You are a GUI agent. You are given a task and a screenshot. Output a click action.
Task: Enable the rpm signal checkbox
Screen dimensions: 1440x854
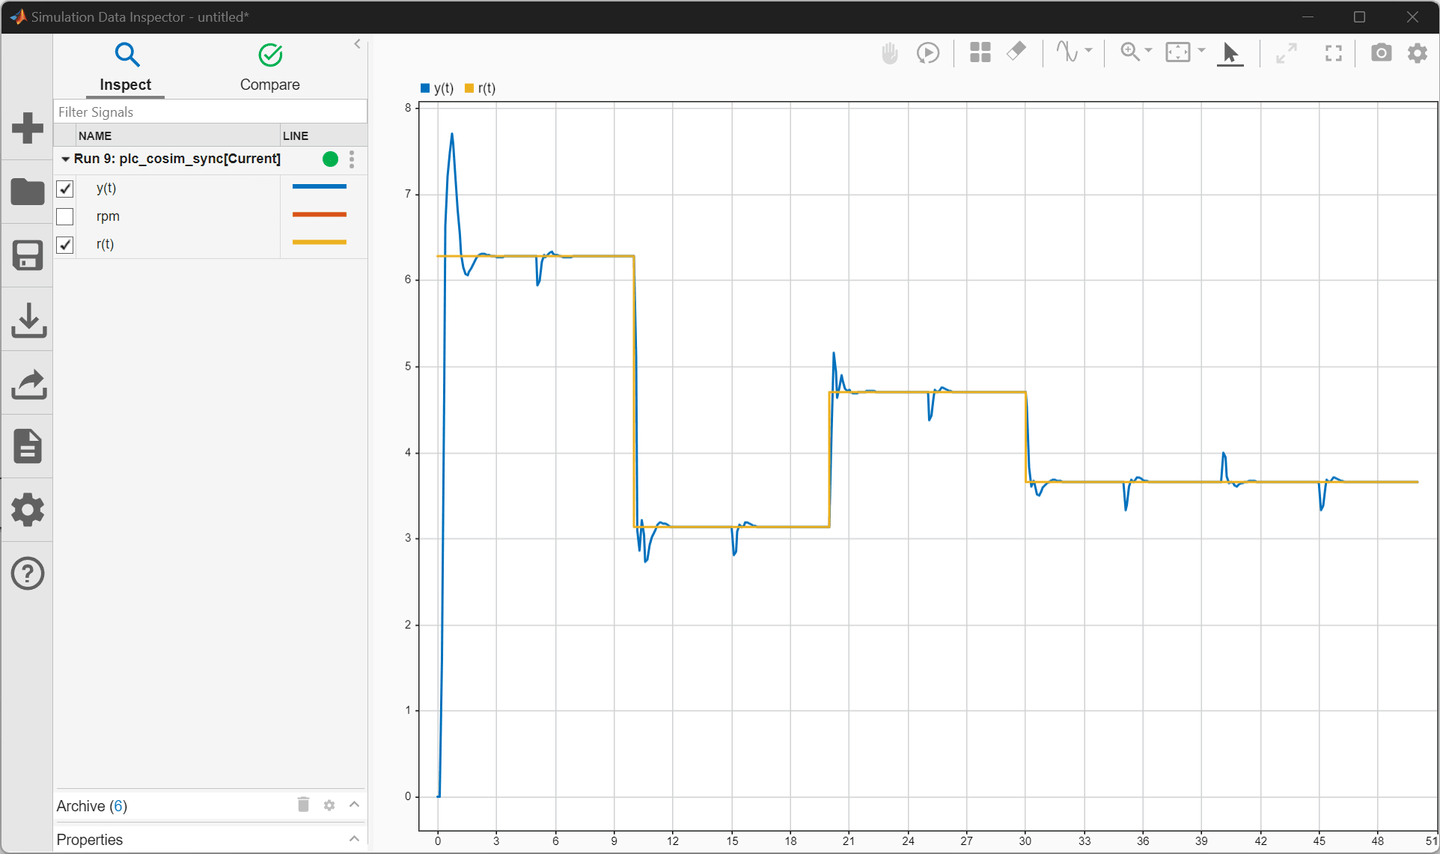coord(65,216)
